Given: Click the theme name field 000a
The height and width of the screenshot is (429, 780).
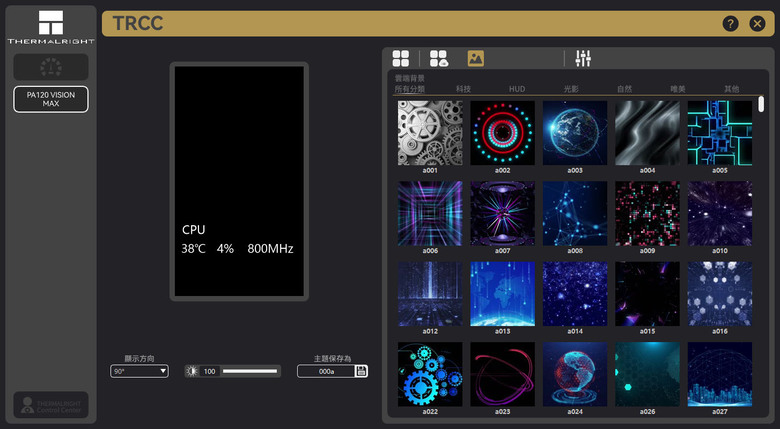Looking at the screenshot, I should click(326, 371).
